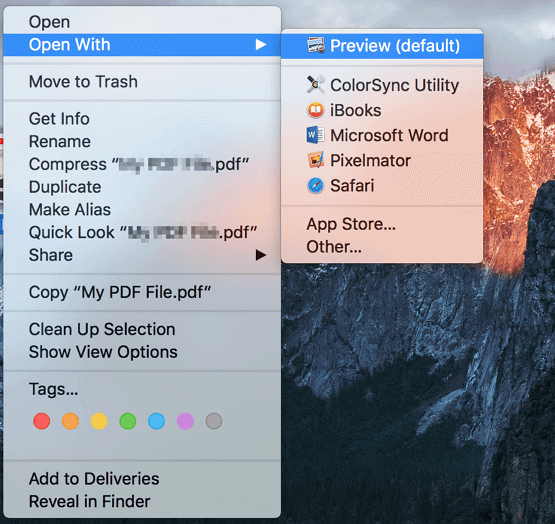Click the Preview app icon in submenu
This screenshot has width=555, height=524.
pyautogui.click(x=316, y=45)
